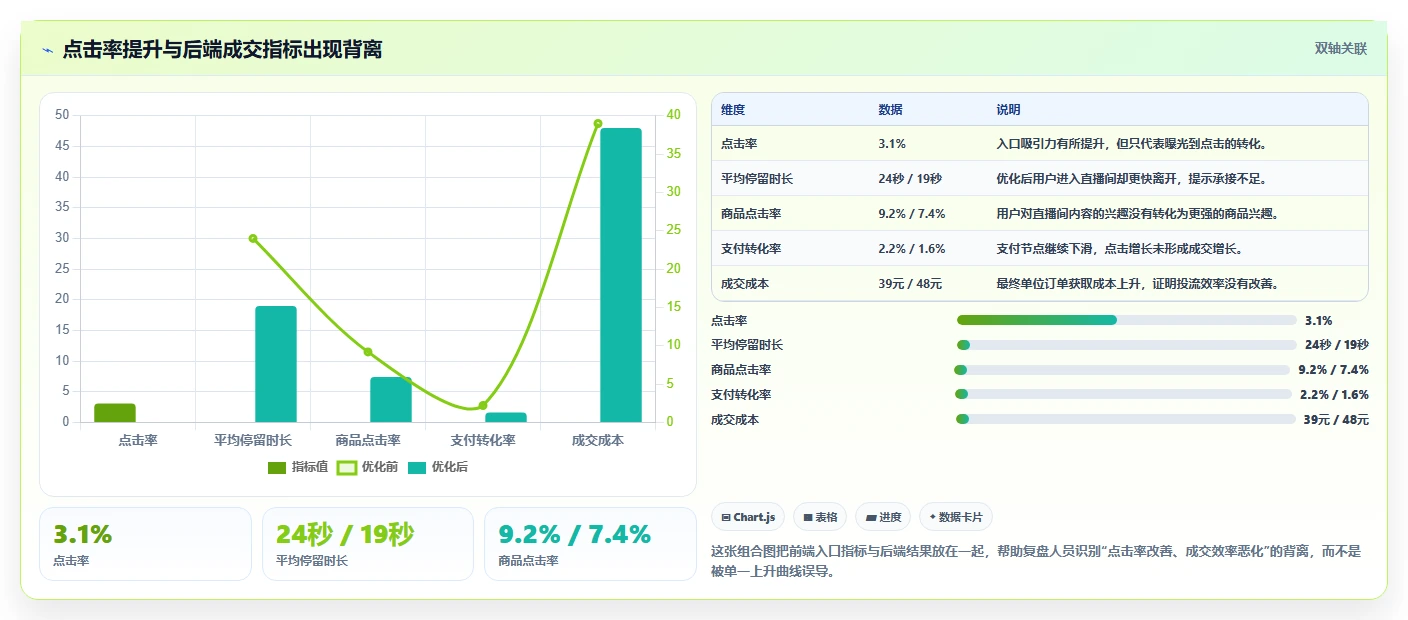Toggle the 优化后 legend item in the chart
1408x620 pixels.
tap(437, 467)
